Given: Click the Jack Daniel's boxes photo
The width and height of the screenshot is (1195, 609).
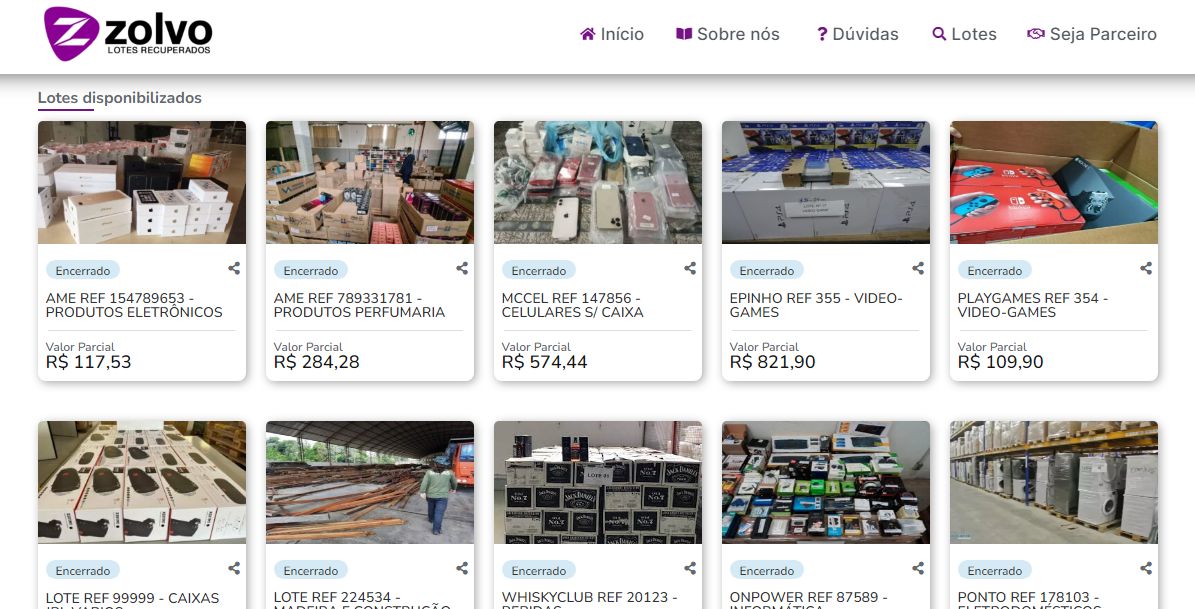Looking at the screenshot, I should pos(598,482).
